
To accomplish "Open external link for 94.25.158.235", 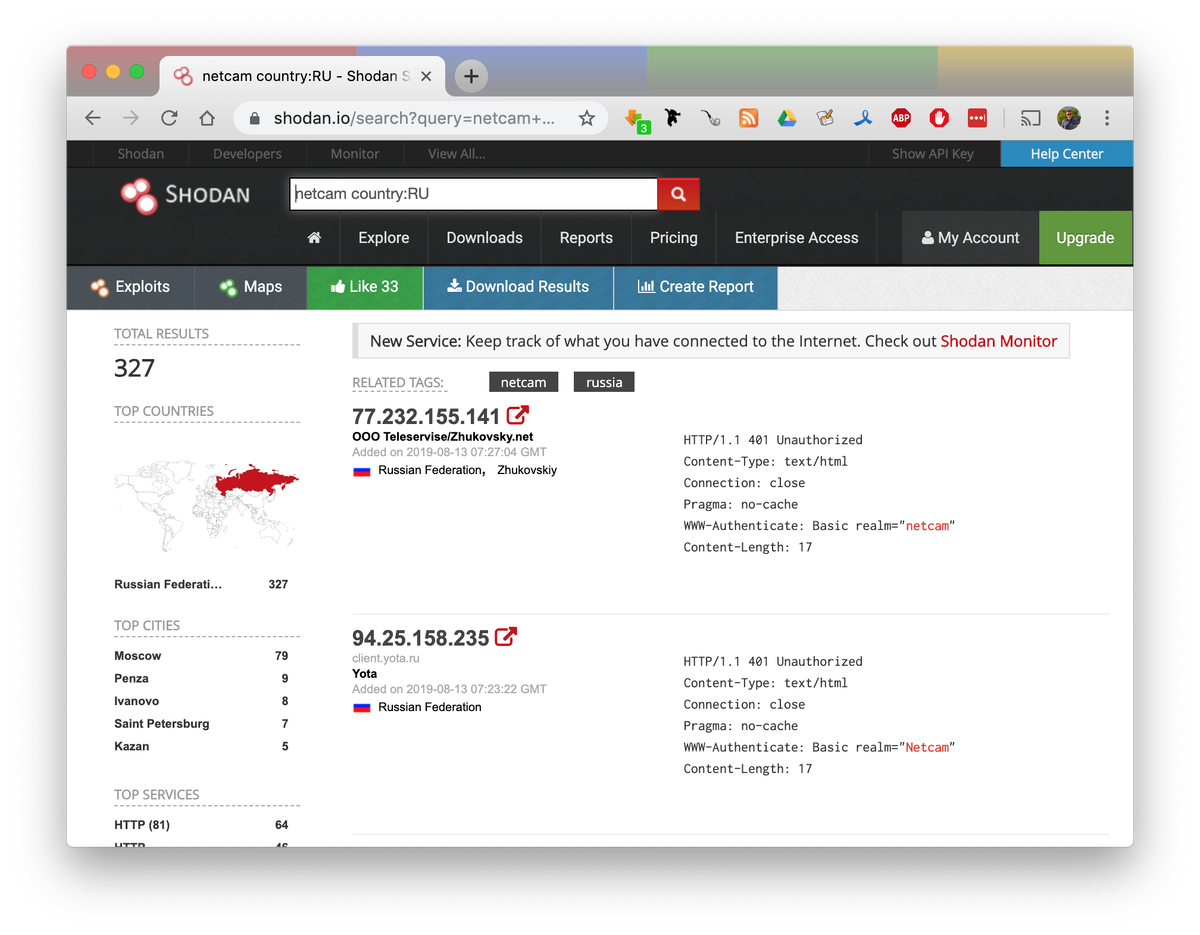I will (x=506, y=636).
